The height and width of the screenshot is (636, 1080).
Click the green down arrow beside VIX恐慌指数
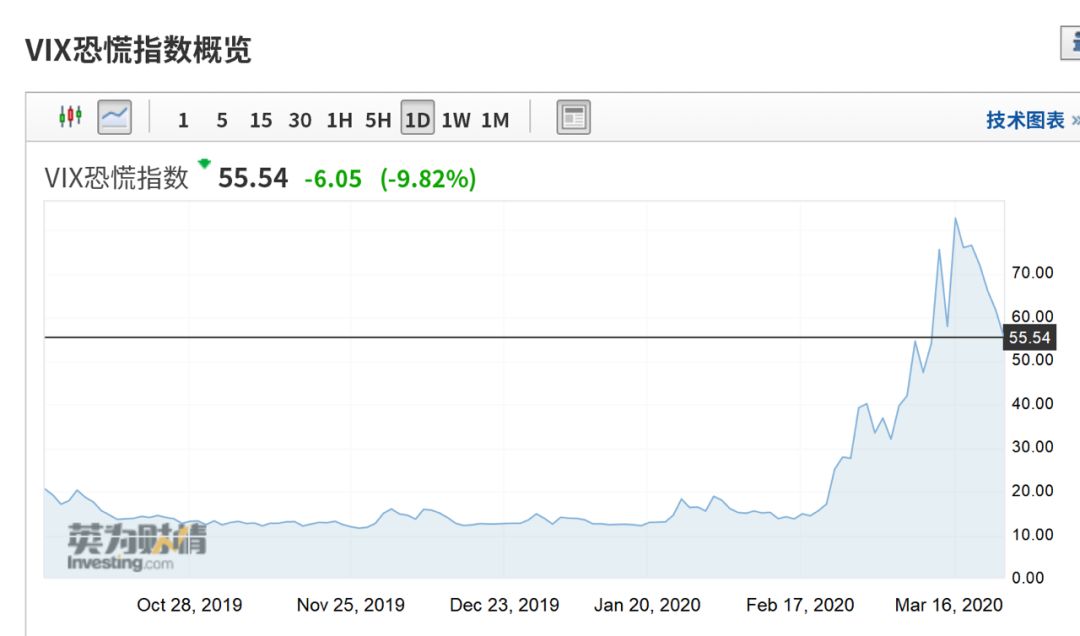click(x=205, y=164)
